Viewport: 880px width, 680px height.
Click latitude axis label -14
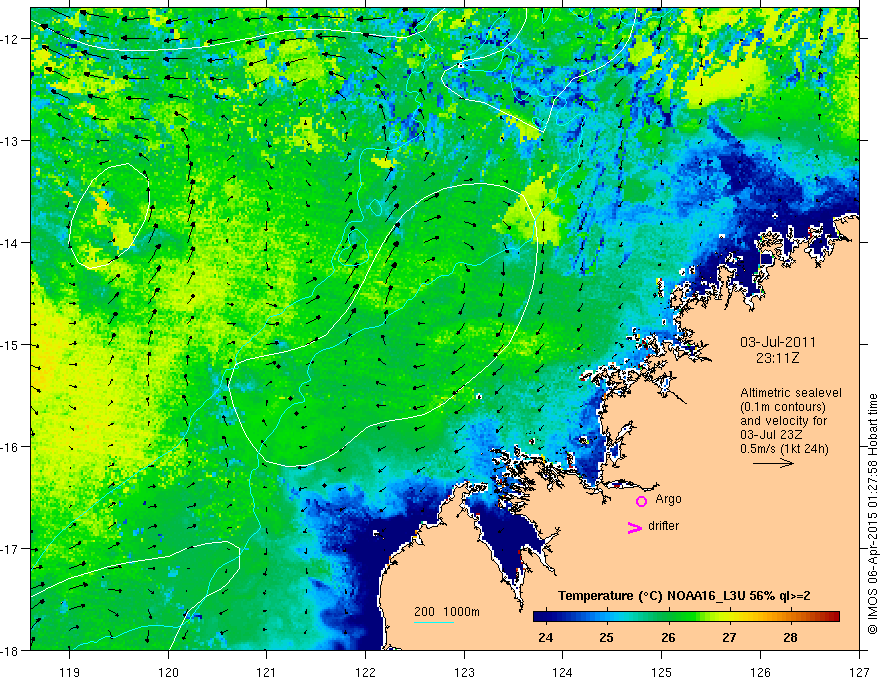point(11,243)
